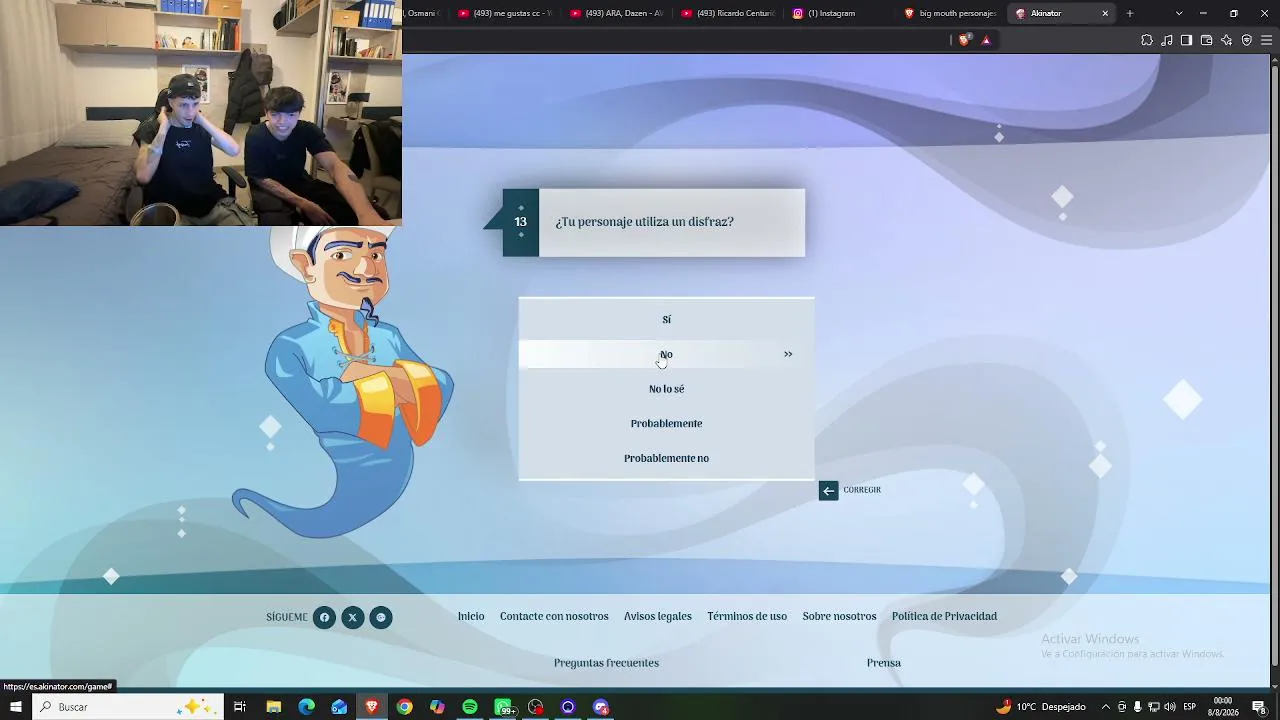Launch Google Chrome from the taskbar
The image size is (1280, 720).
404,707
